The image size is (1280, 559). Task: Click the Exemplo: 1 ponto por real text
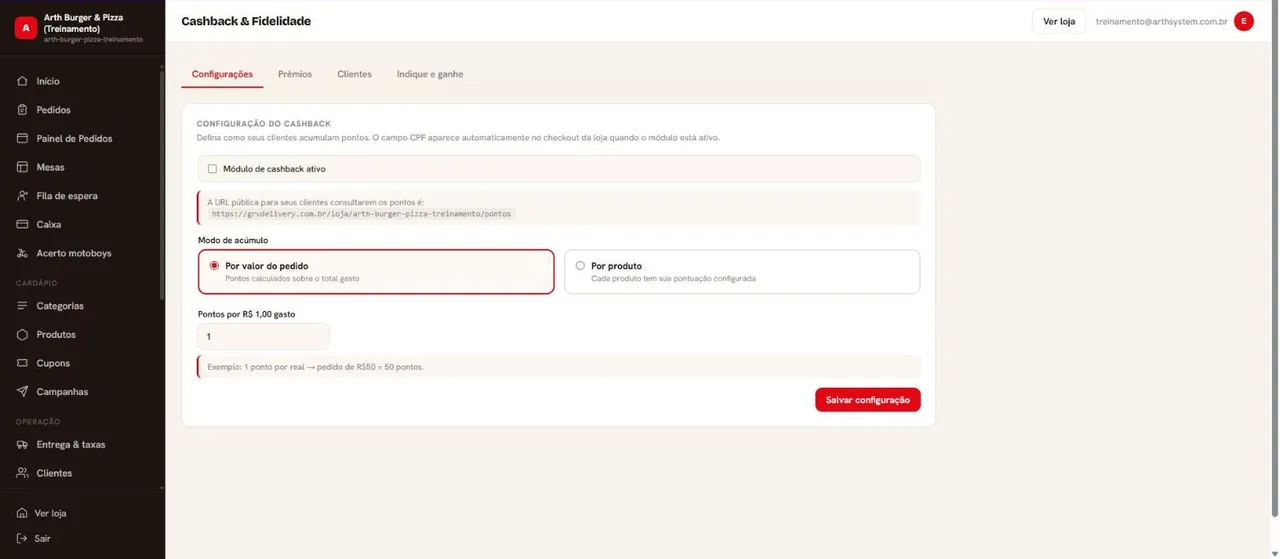(315, 367)
